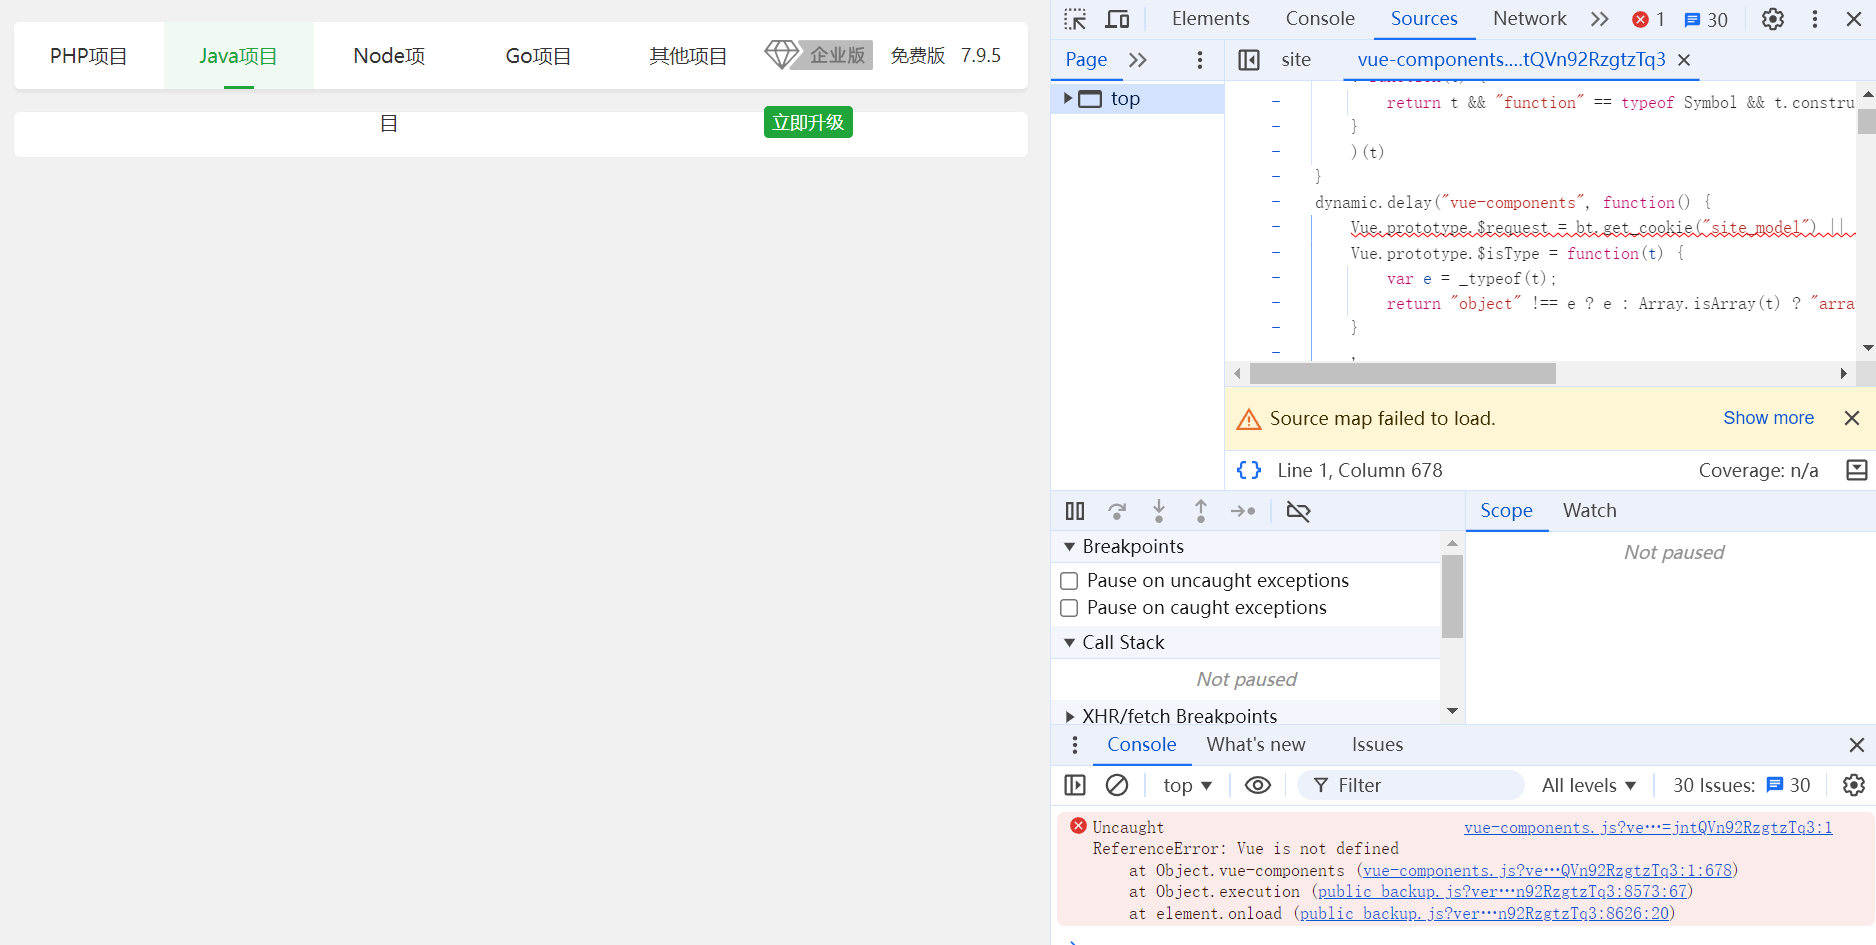This screenshot has height=945, width=1876.
Task: Close the vue-components file tab
Action: point(1684,60)
